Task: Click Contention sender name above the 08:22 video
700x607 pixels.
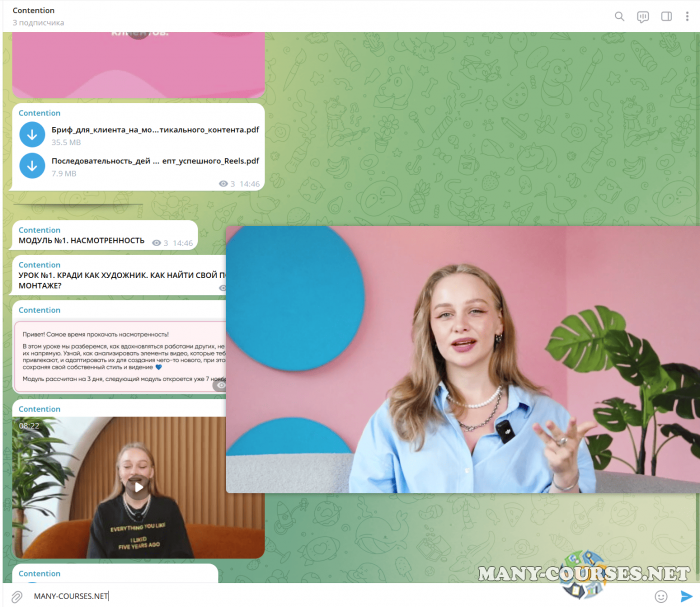Action: [x=39, y=409]
